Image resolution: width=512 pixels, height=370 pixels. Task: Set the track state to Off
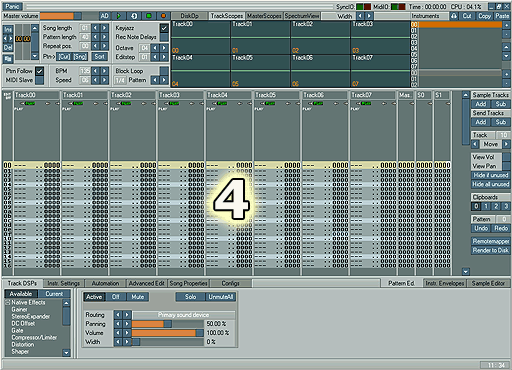tap(116, 297)
